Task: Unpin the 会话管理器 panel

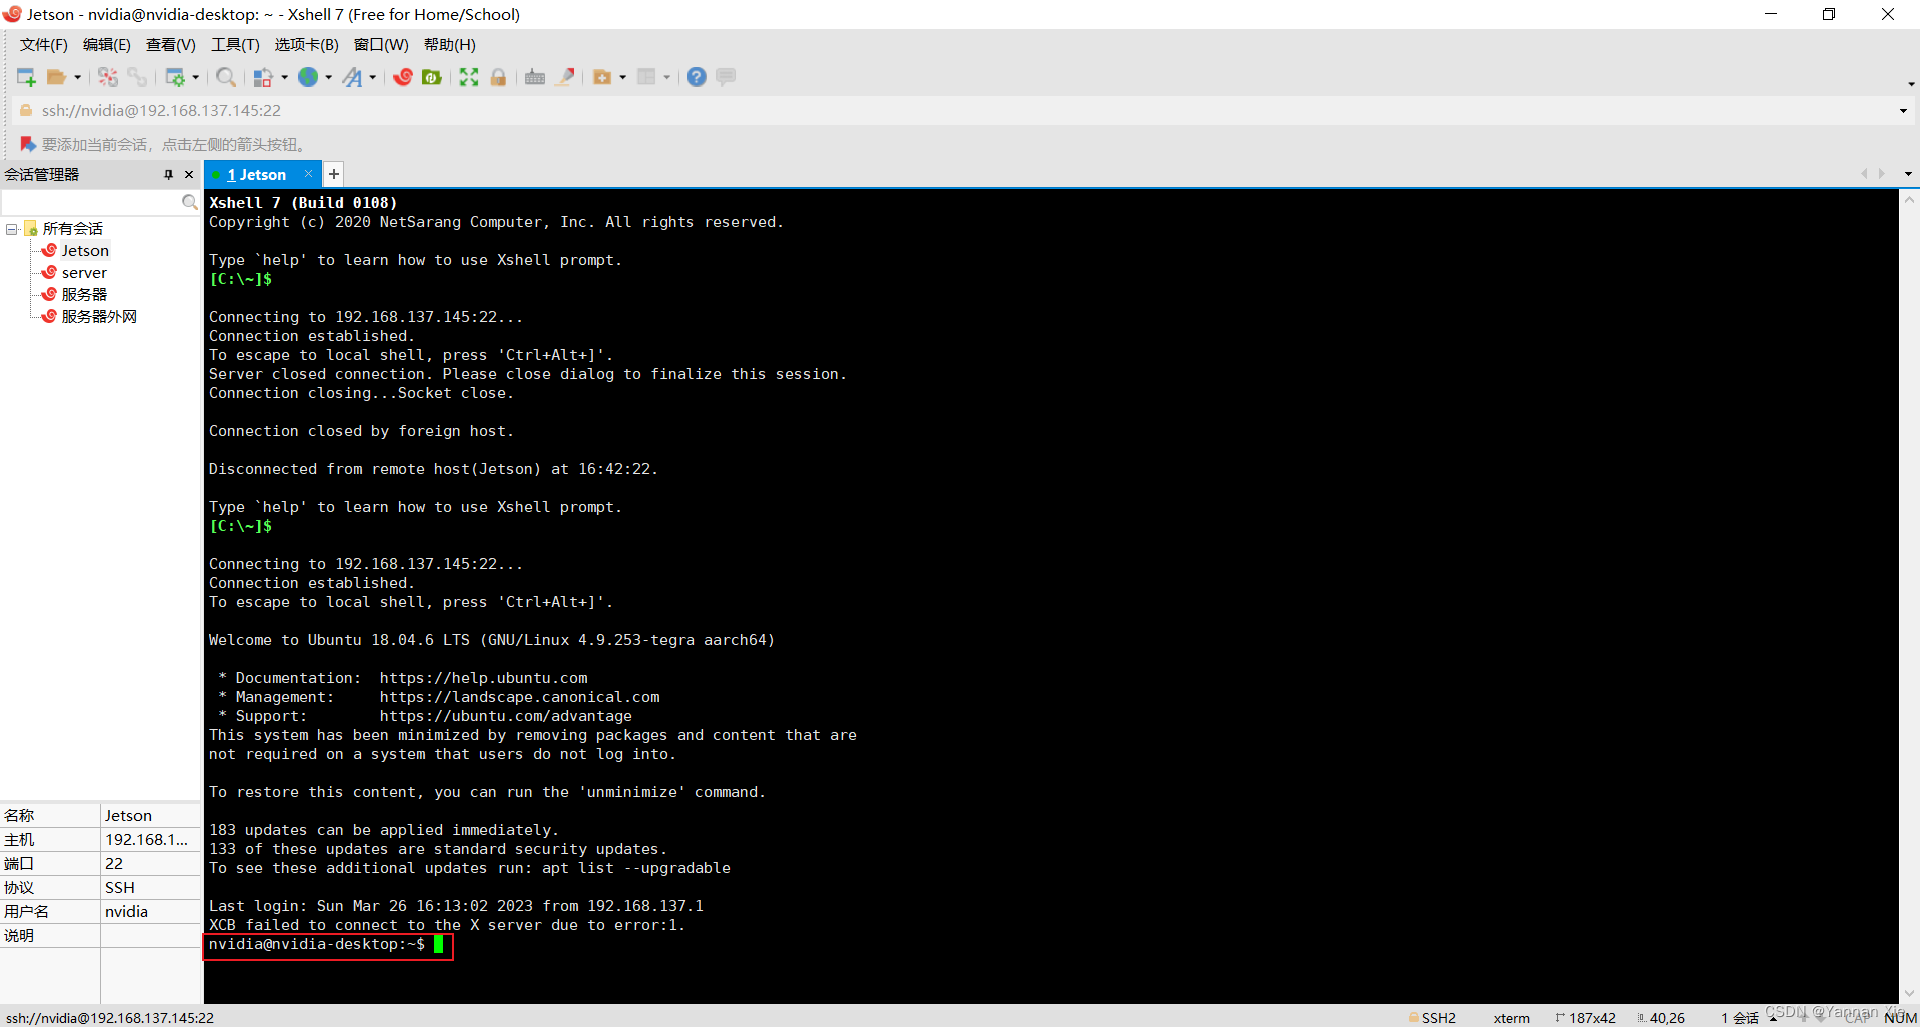Action: tap(169, 174)
